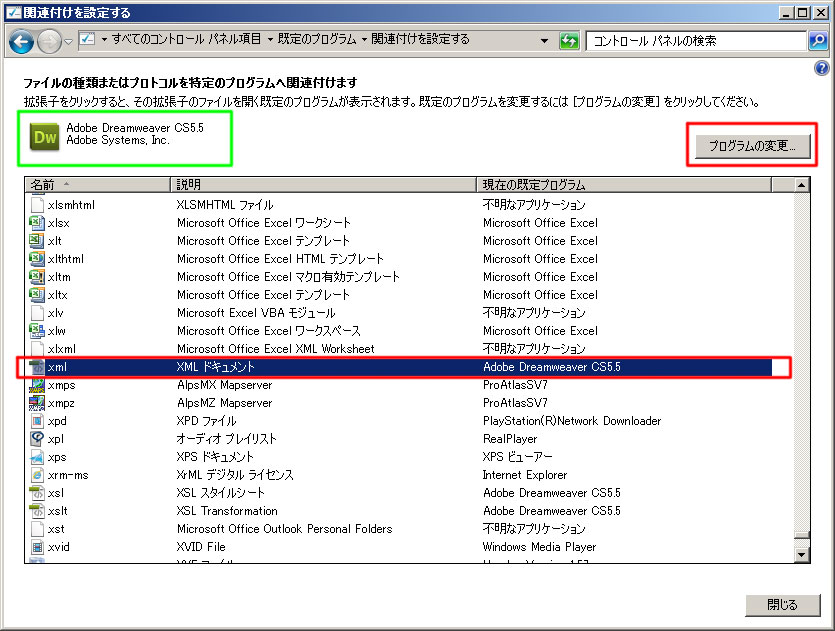Image resolution: width=835 pixels, height=631 pixels.
Task: Open the recent pages dropdown arrow
Action: 69,42
